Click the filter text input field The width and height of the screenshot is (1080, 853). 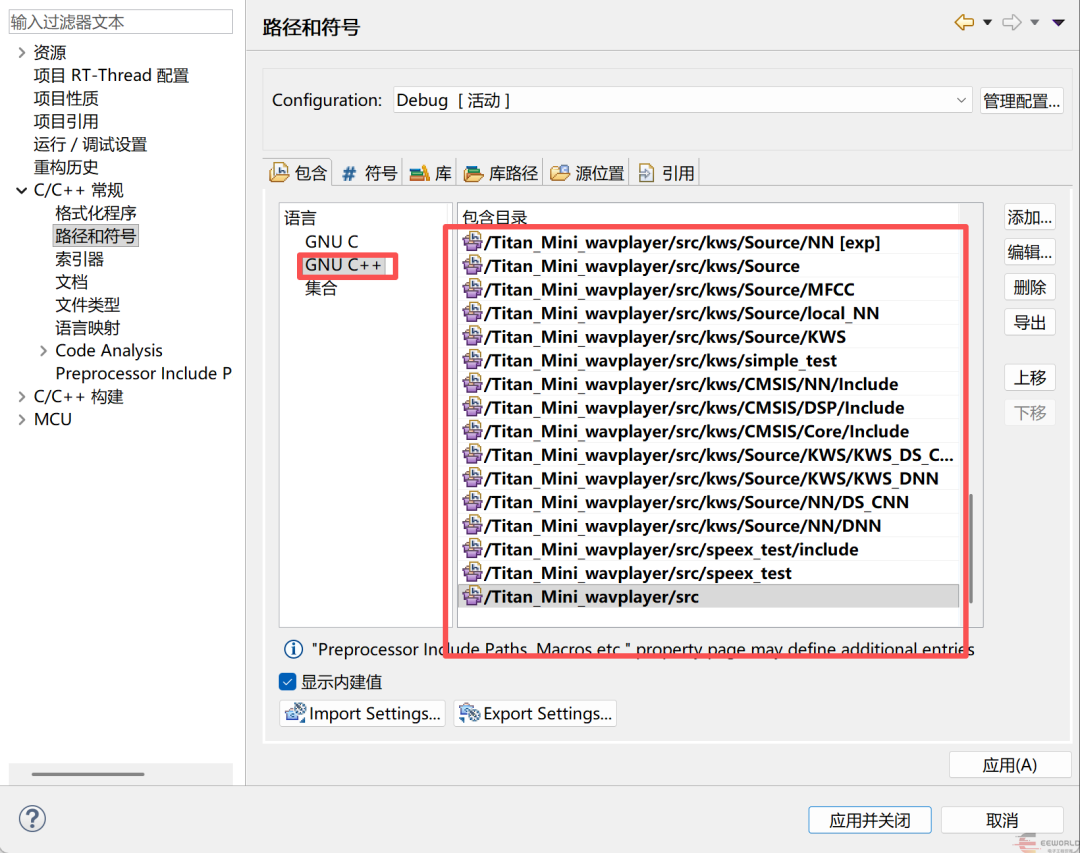click(x=121, y=22)
